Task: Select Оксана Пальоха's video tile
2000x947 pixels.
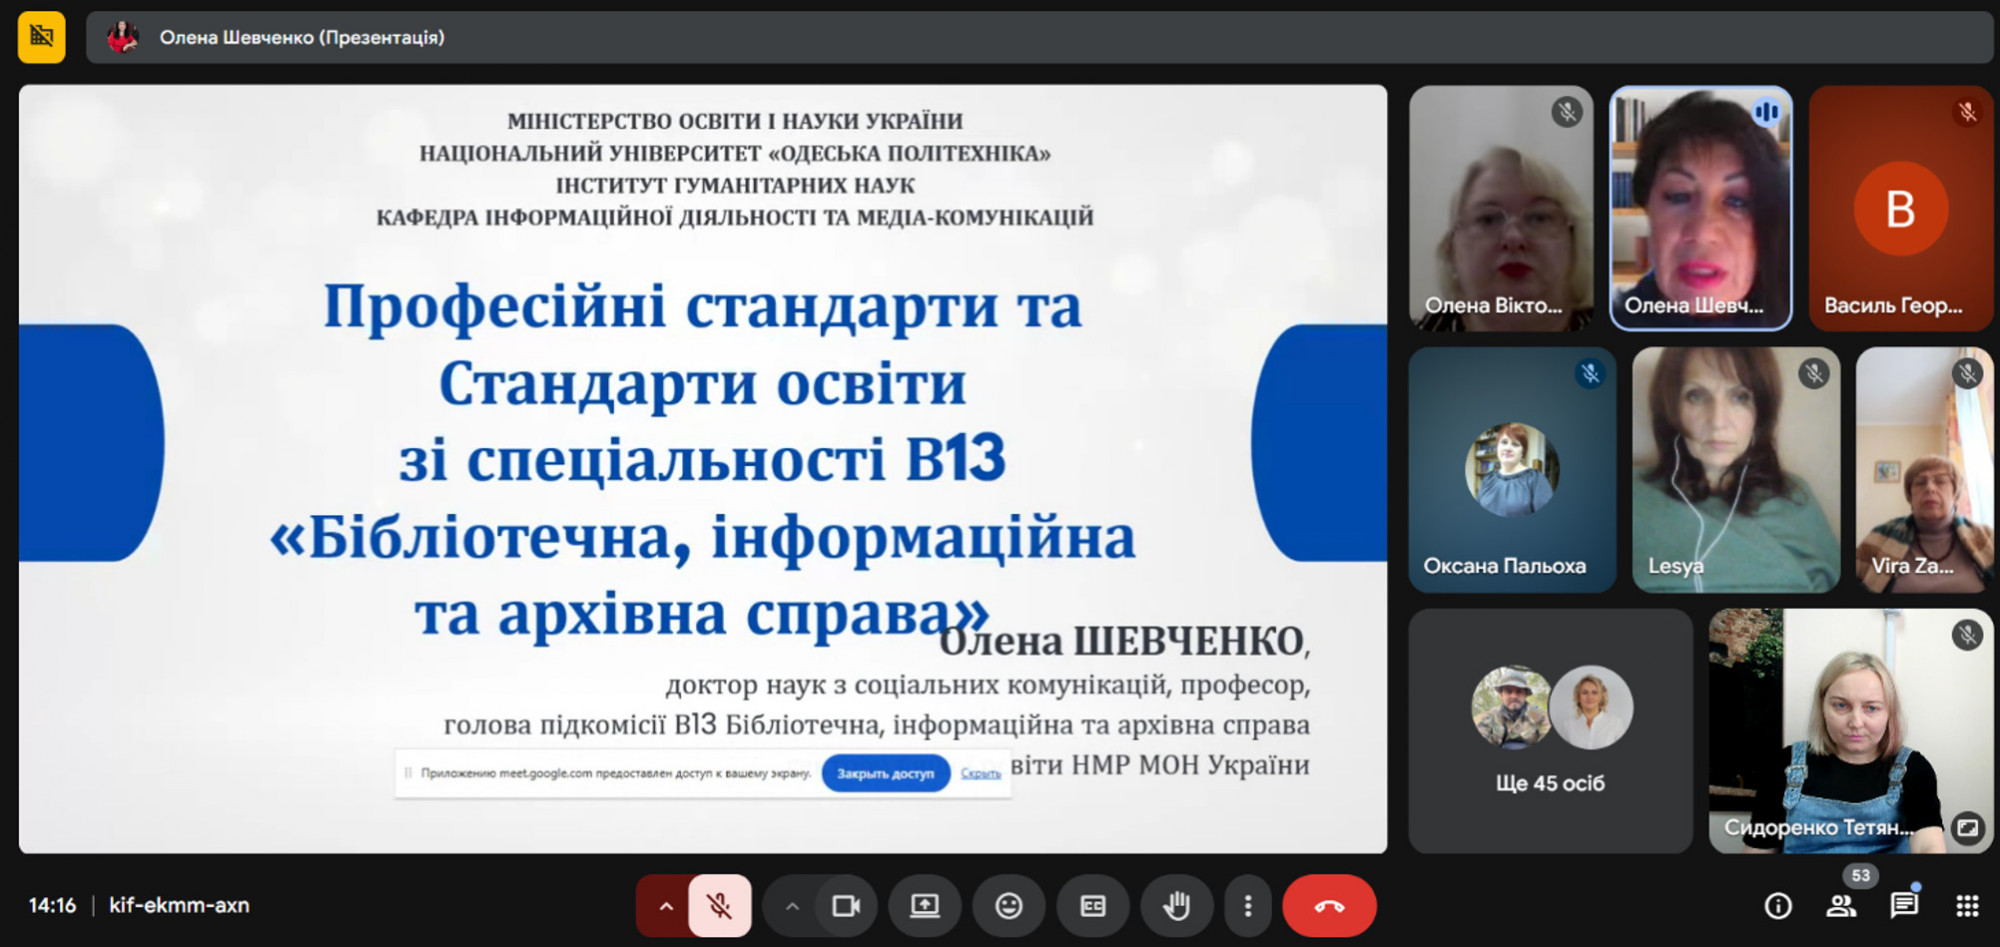Action: (1511, 470)
